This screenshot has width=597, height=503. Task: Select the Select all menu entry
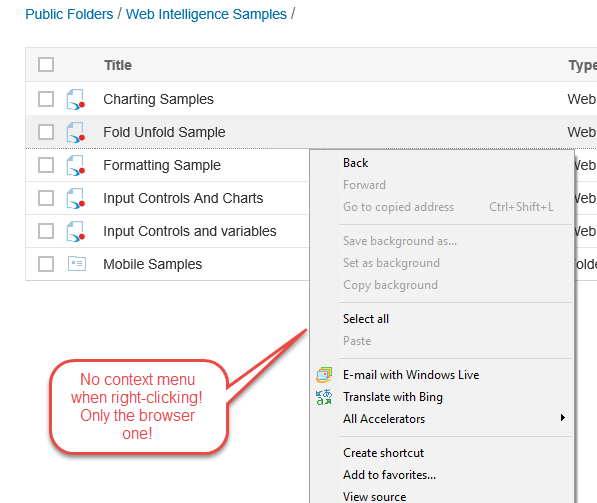pyautogui.click(x=366, y=319)
